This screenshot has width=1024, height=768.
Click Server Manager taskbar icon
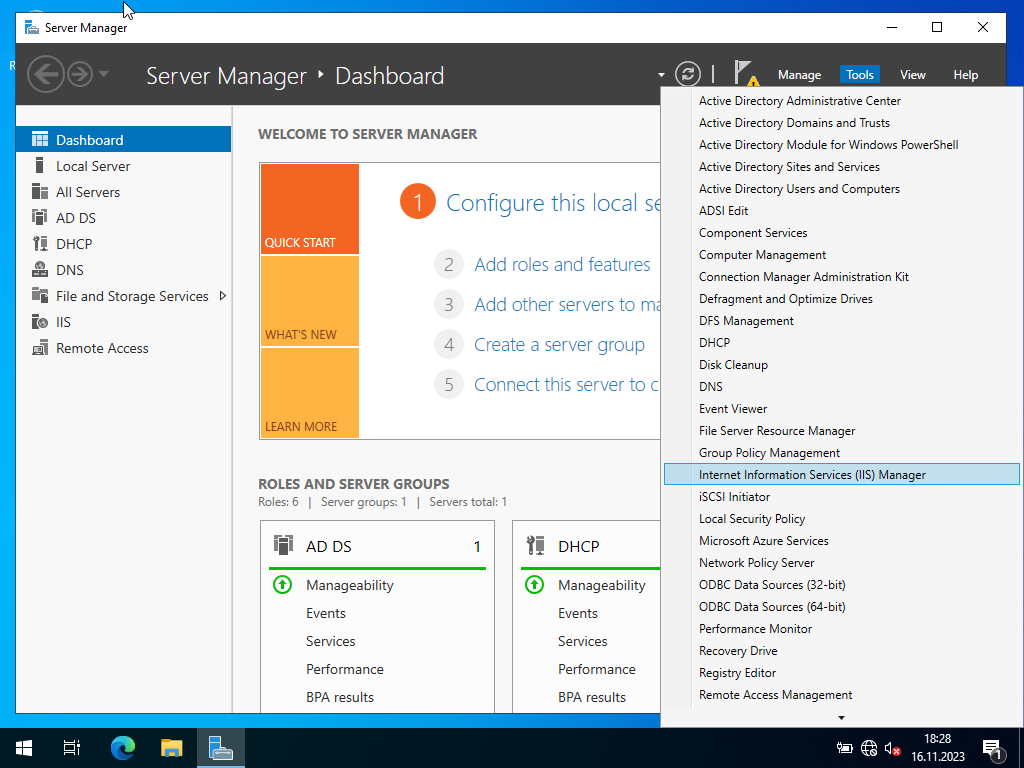[x=221, y=748]
